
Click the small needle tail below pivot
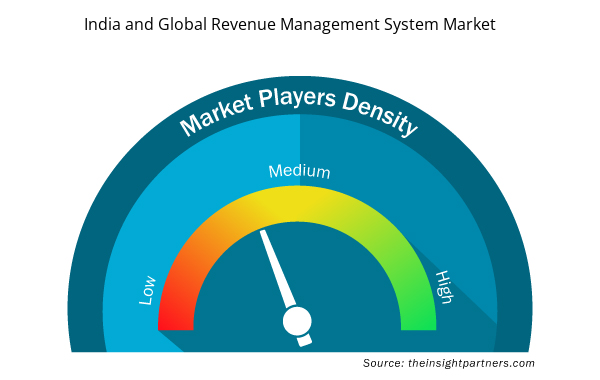(x=305, y=341)
